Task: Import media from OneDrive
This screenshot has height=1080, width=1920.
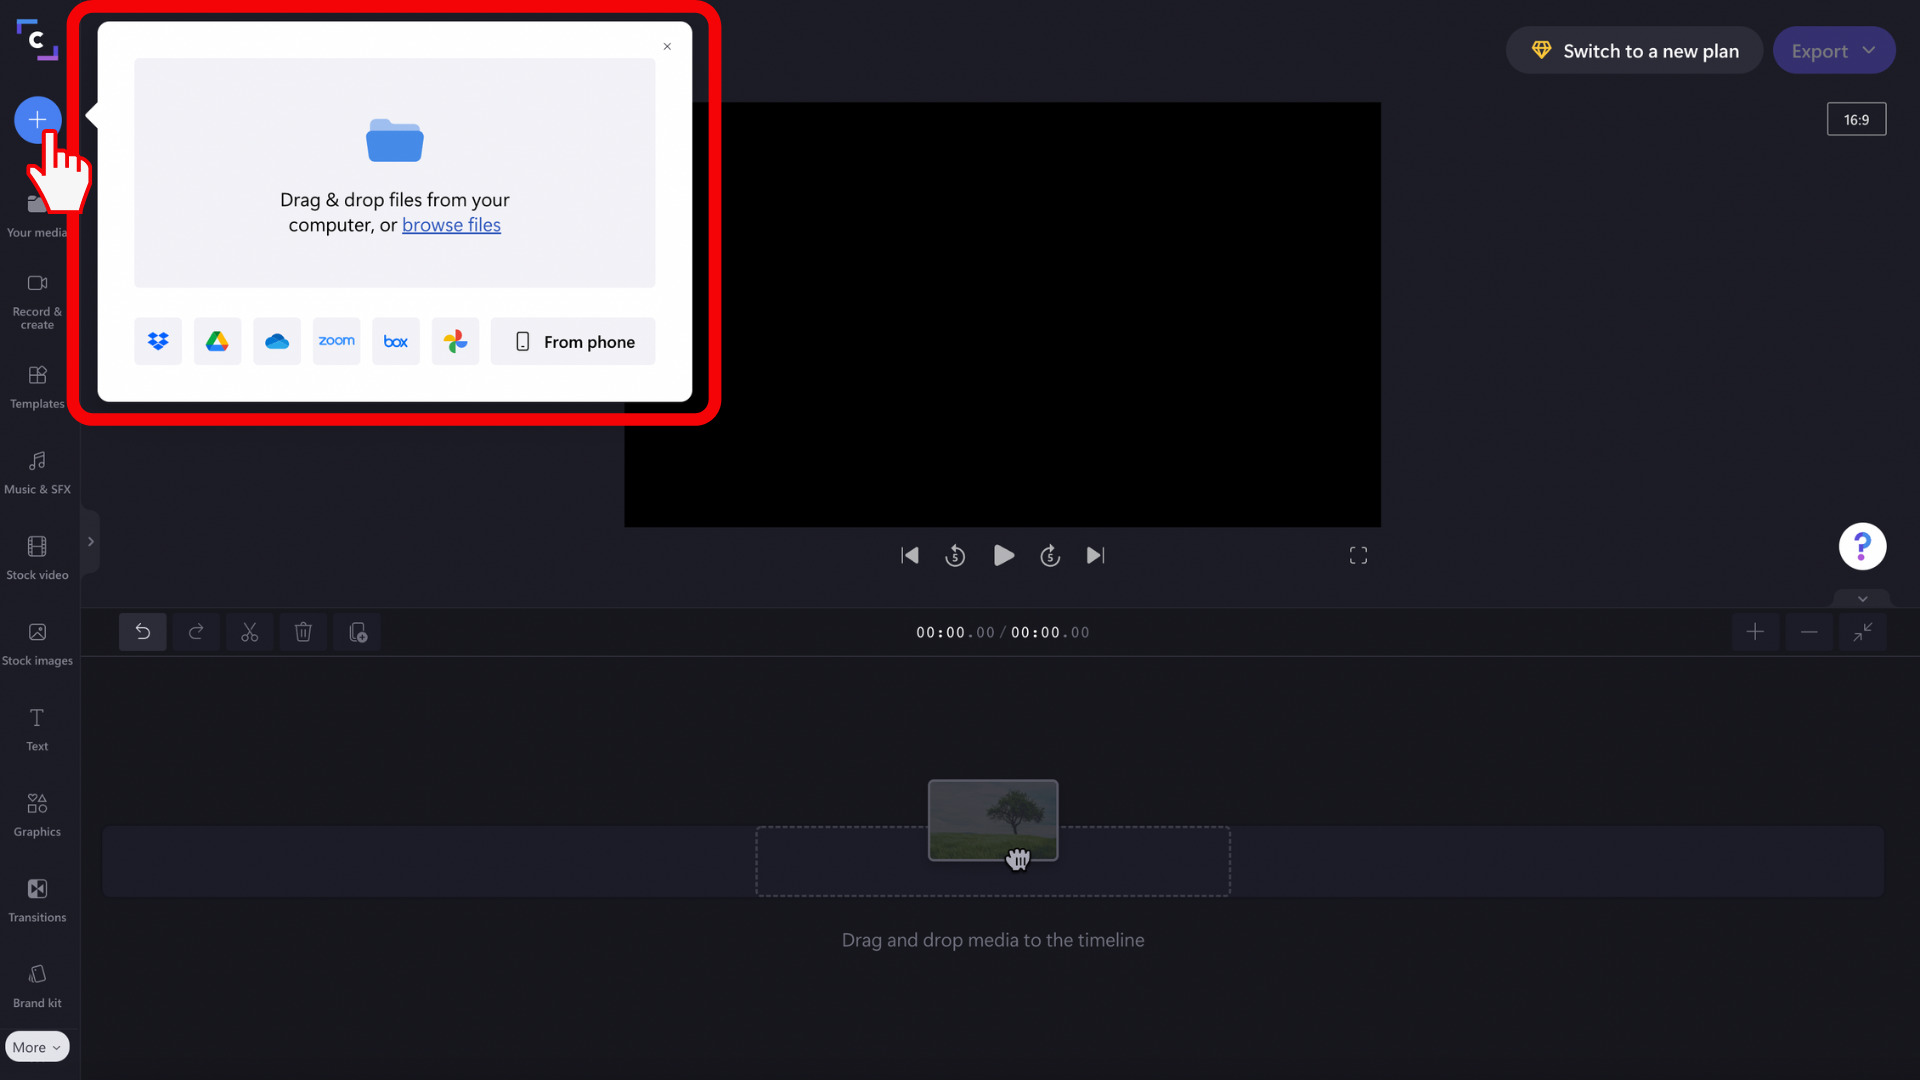Action: [x=276, y=341]
